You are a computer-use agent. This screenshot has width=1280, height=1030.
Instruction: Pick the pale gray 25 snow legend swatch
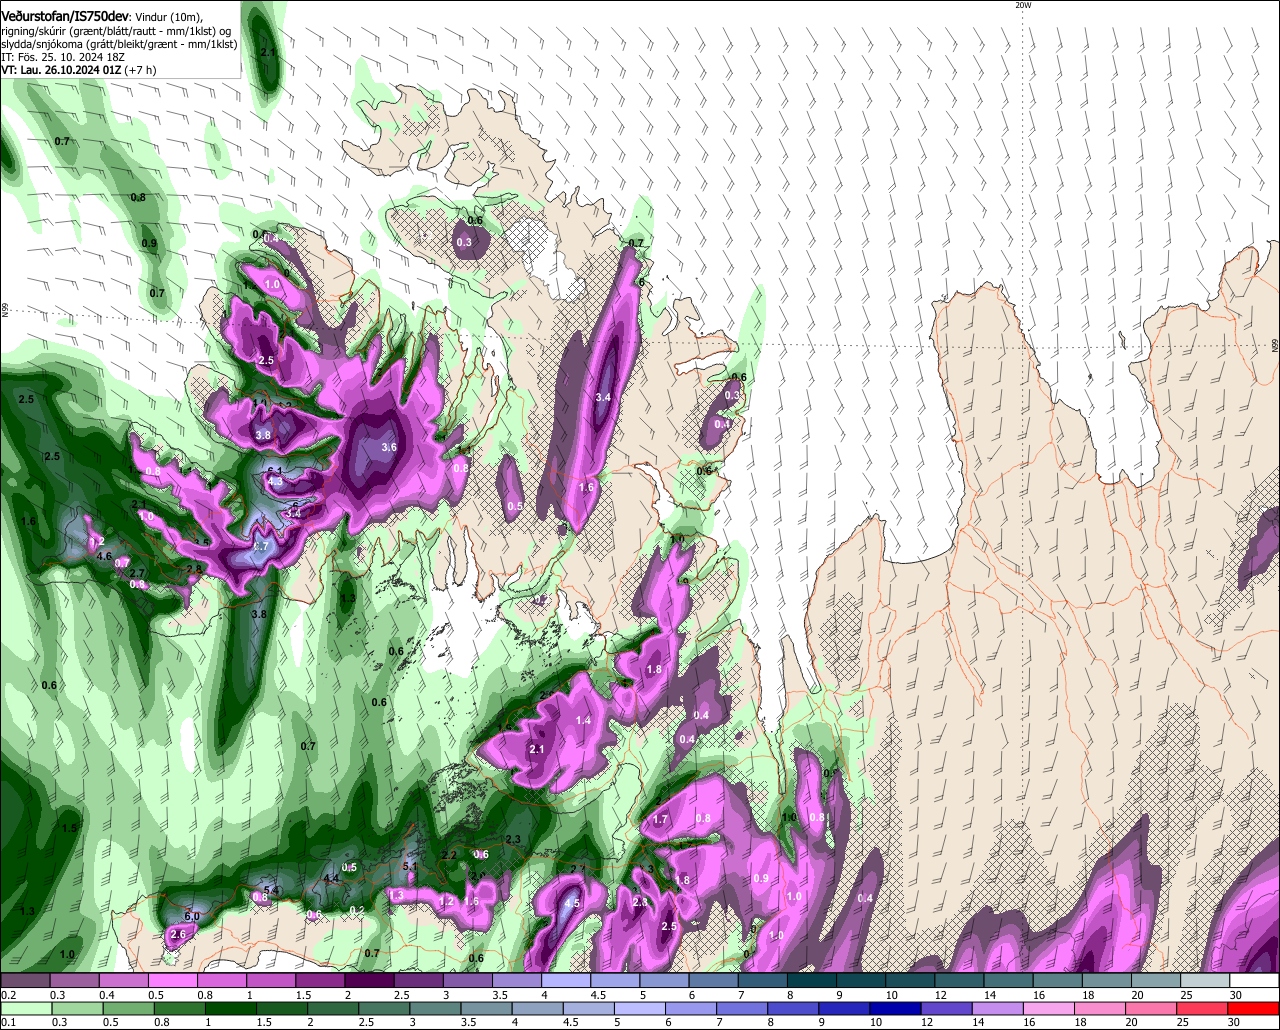1205,980
